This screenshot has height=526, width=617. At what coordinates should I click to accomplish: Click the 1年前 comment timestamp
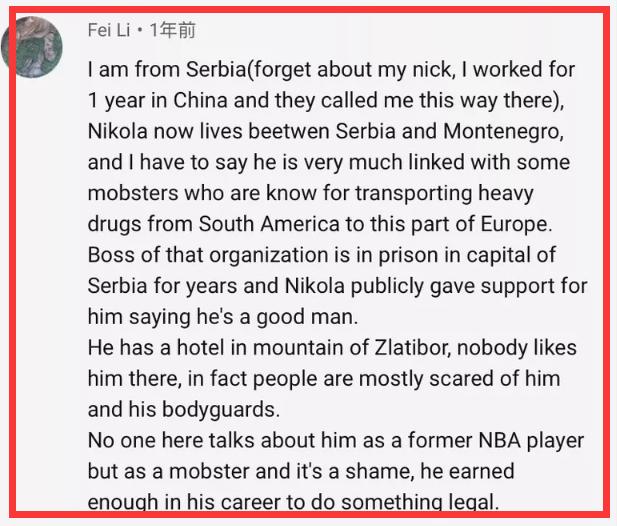point(172,31)
